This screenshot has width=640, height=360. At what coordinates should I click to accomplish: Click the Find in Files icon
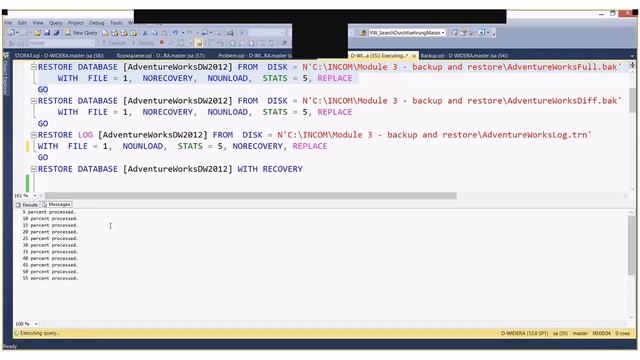(x=362, y=33)
